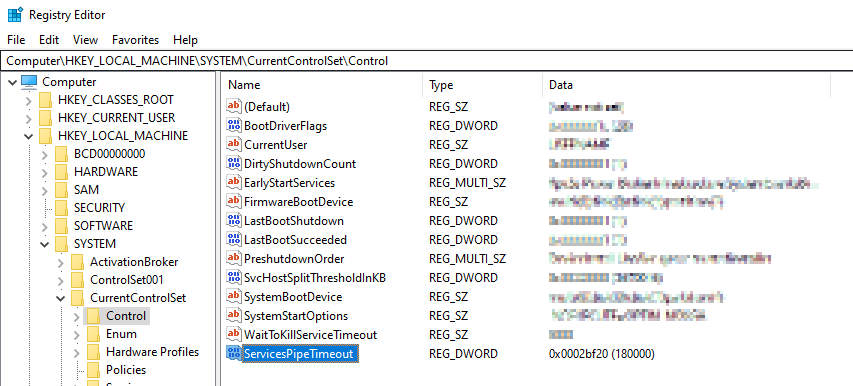Collapse the SYSTEM node arrow
Screen dimensions: 853x386
(45, 244)
